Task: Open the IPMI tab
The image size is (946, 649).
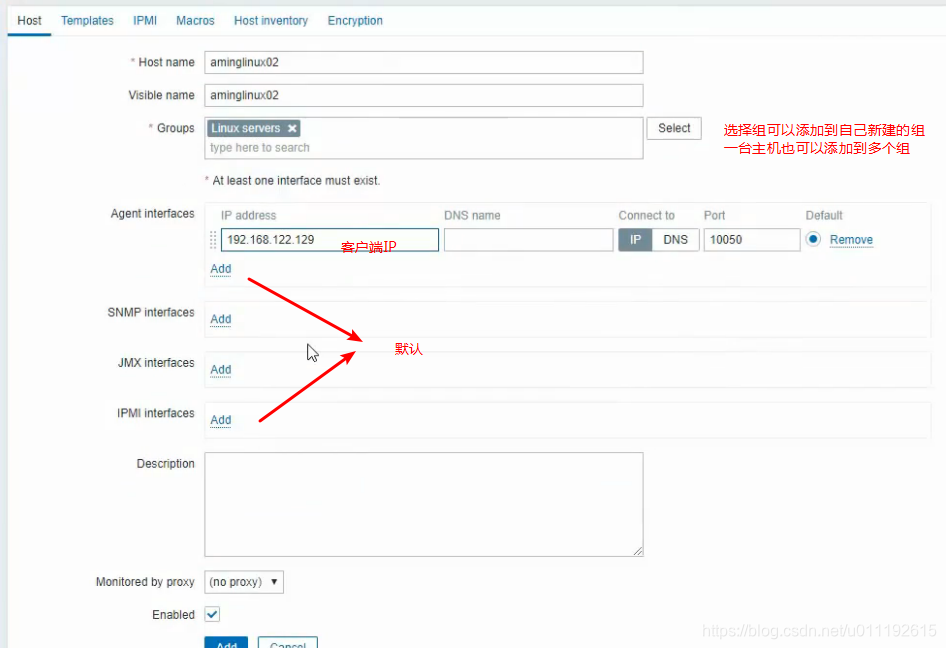Action: [145, 21]
